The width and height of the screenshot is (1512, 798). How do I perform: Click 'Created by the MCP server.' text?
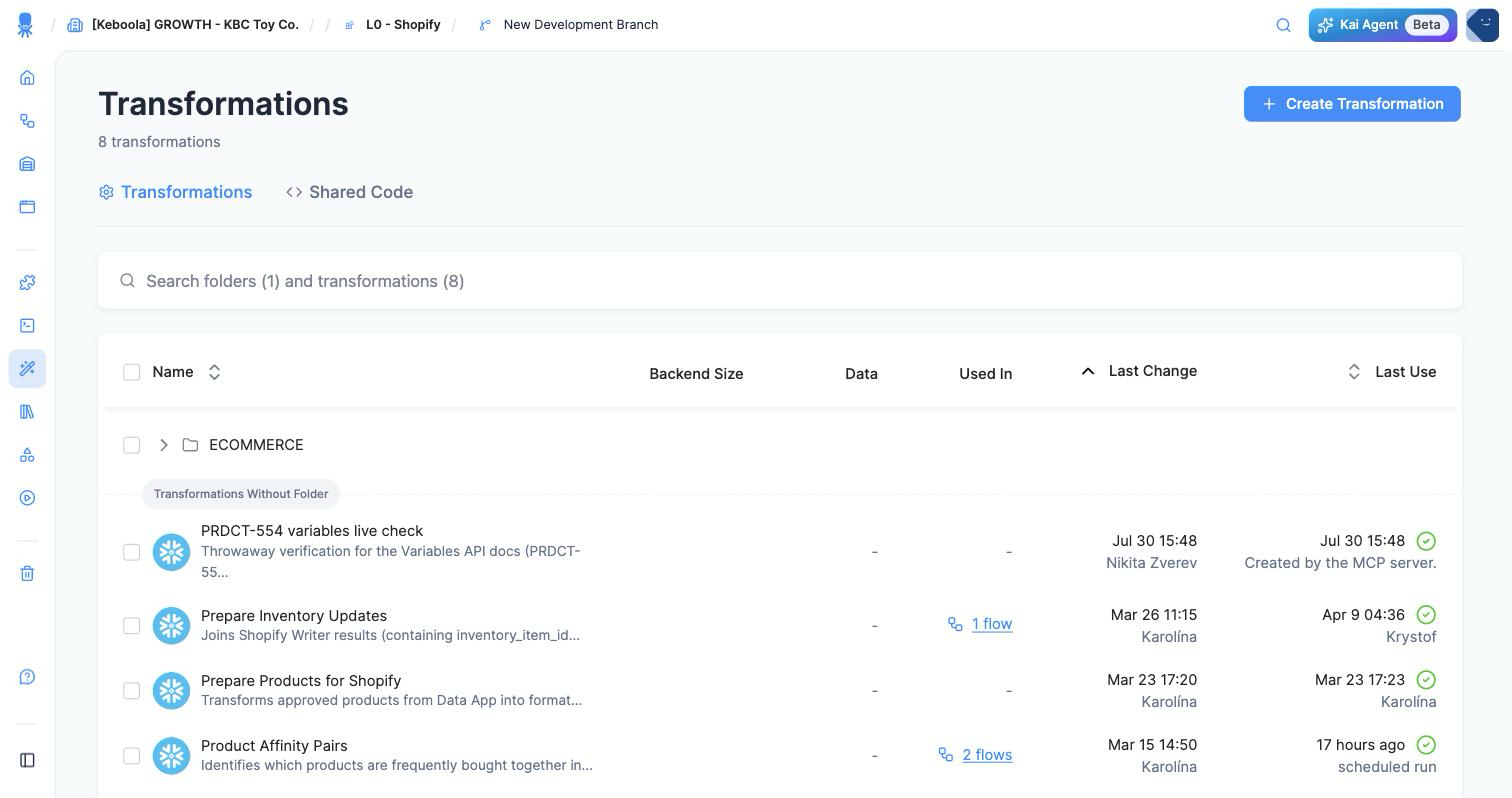[x=1340, y=563]
